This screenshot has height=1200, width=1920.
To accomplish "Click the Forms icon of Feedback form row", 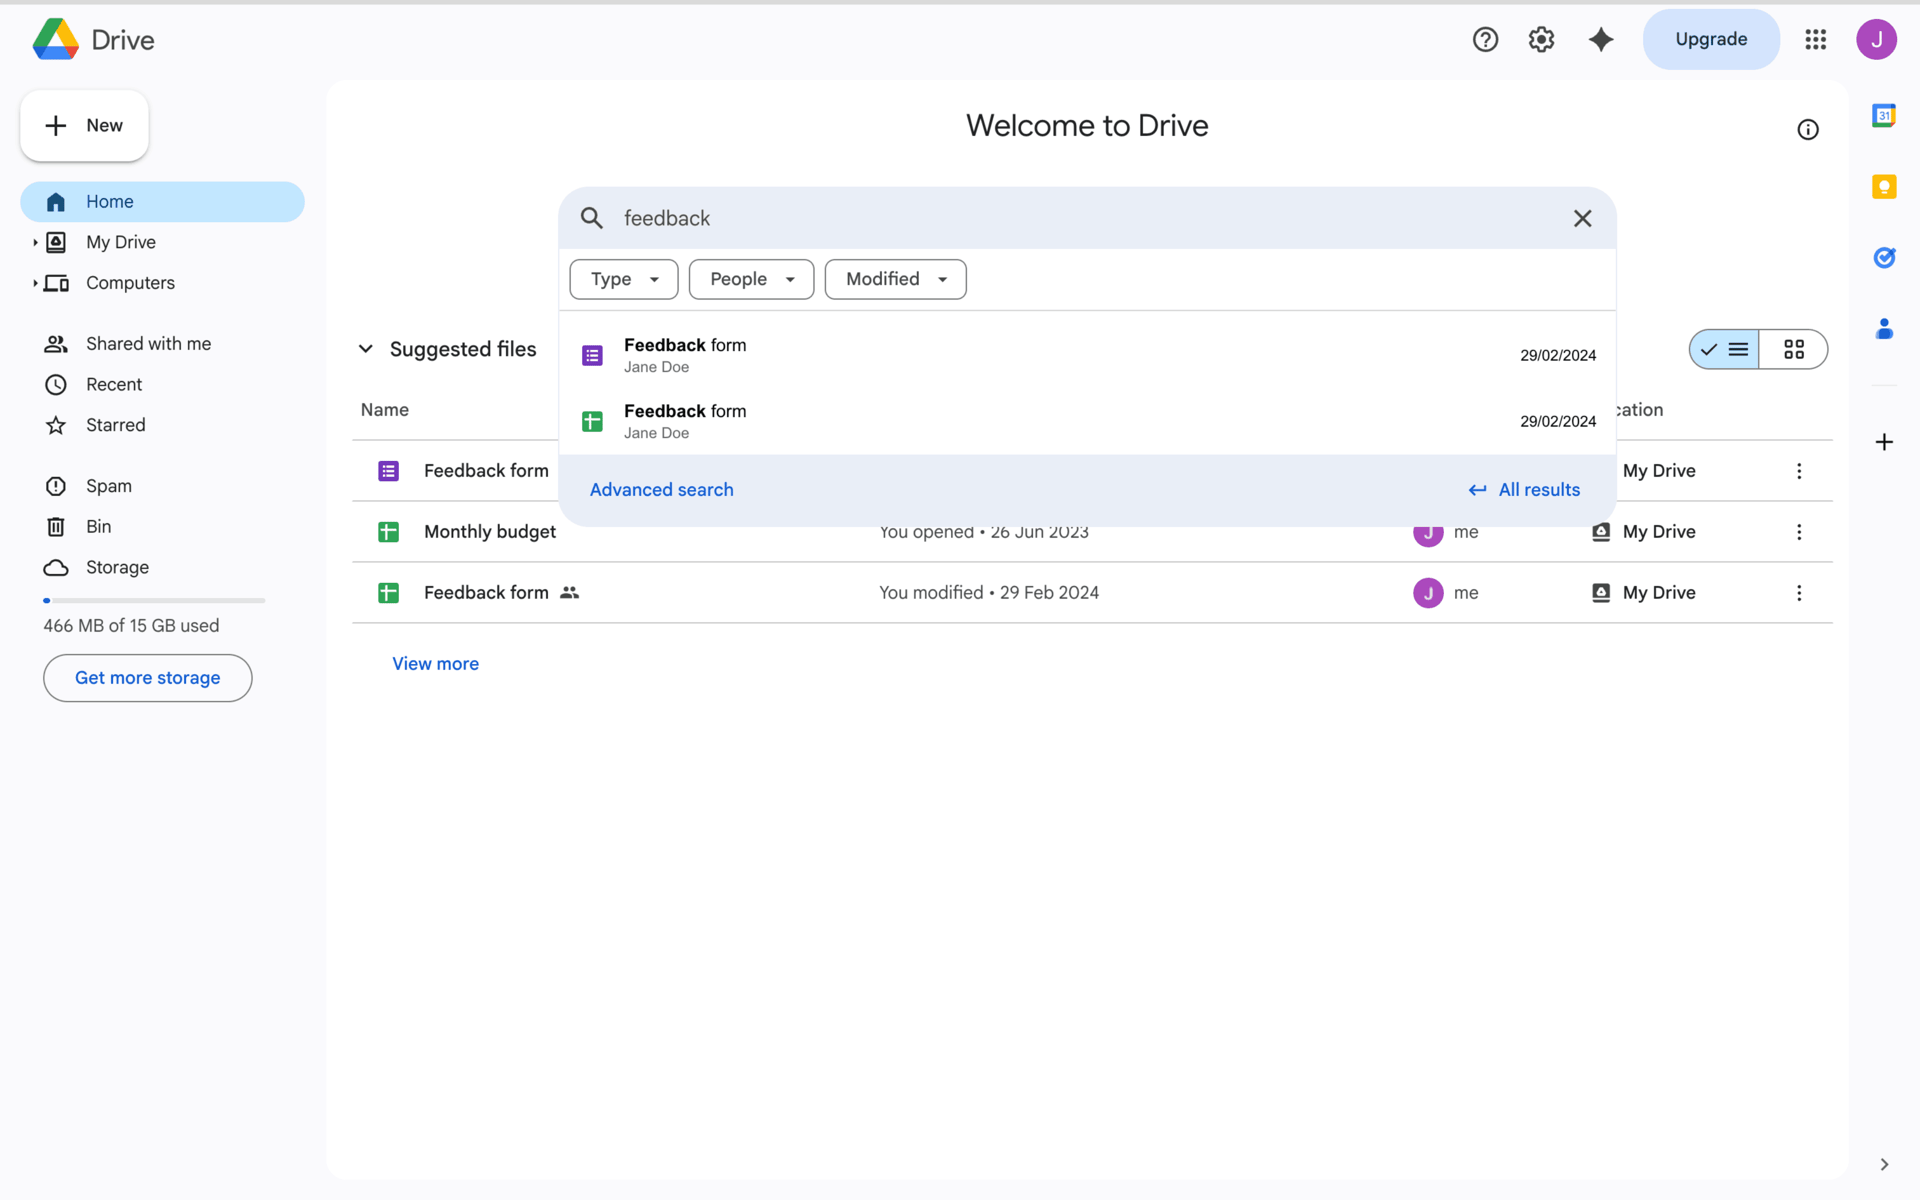I will coord(389,471).
